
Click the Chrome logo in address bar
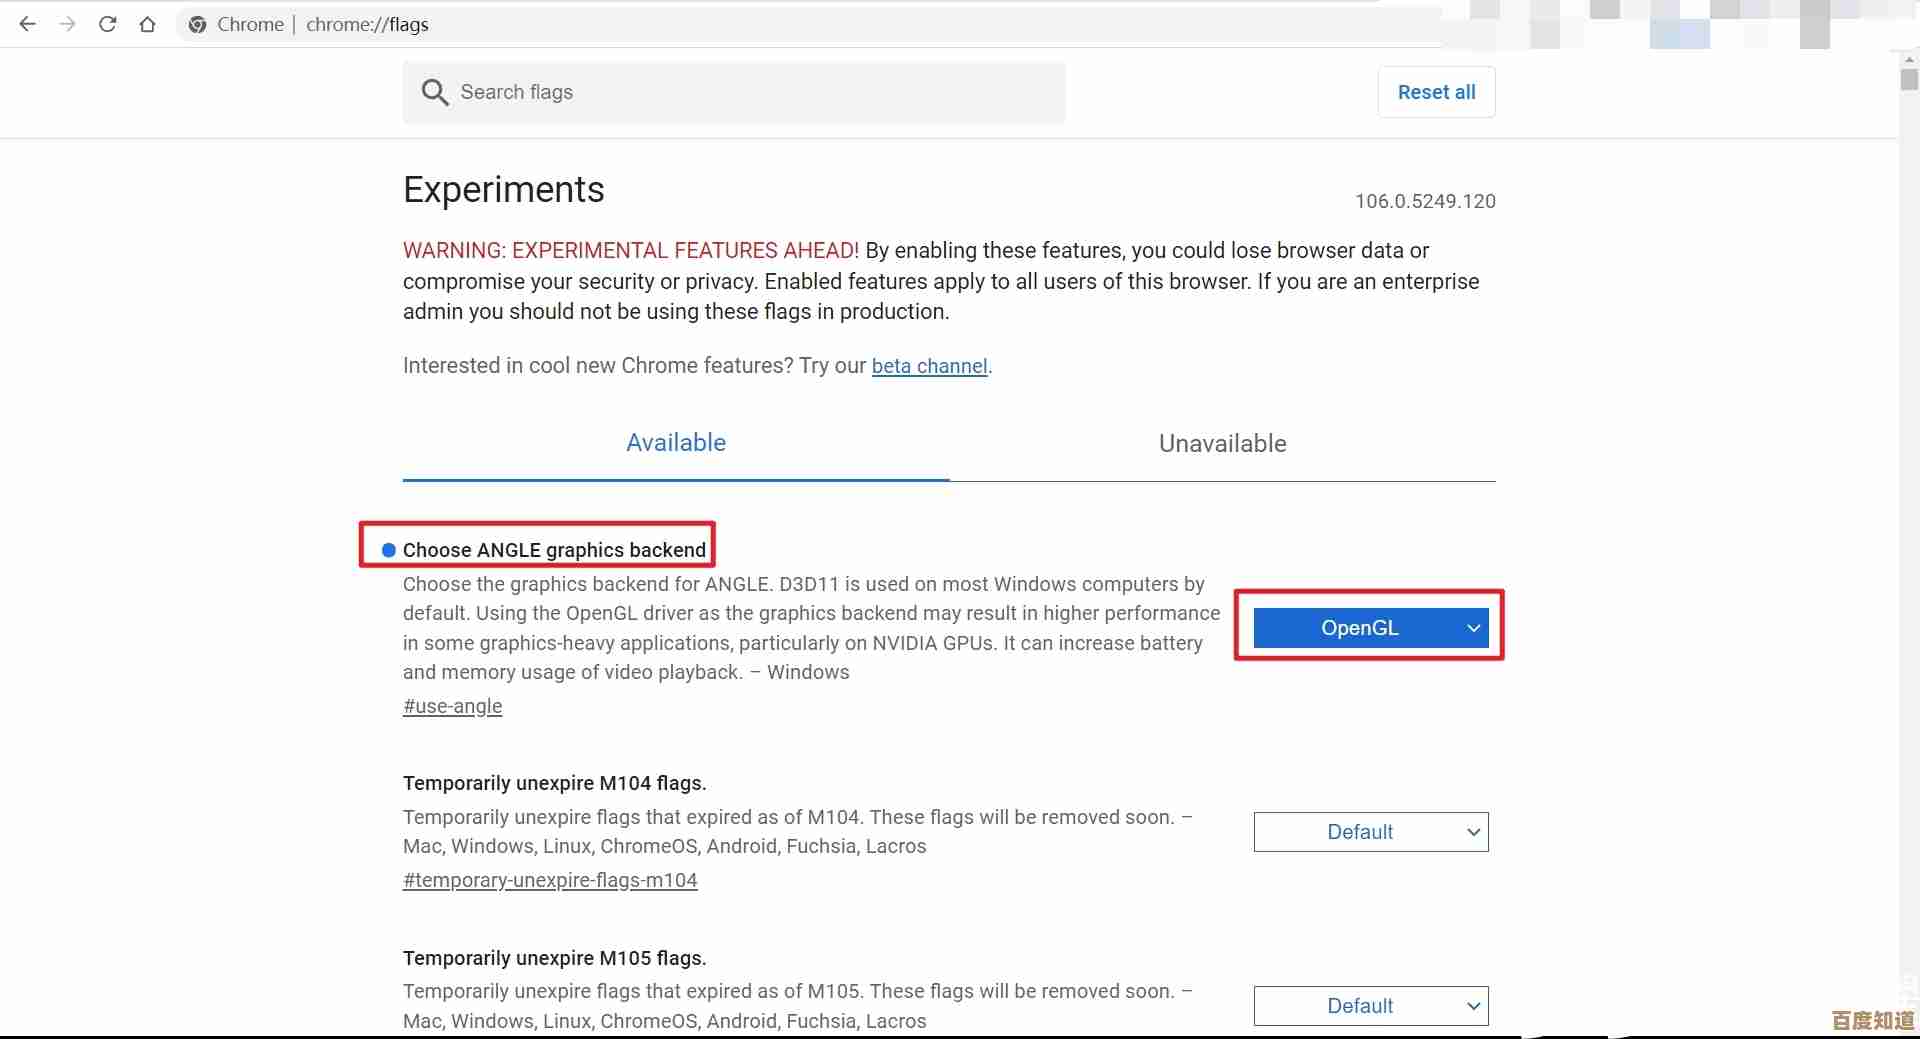pyautogui.click(x=198, y=25)
